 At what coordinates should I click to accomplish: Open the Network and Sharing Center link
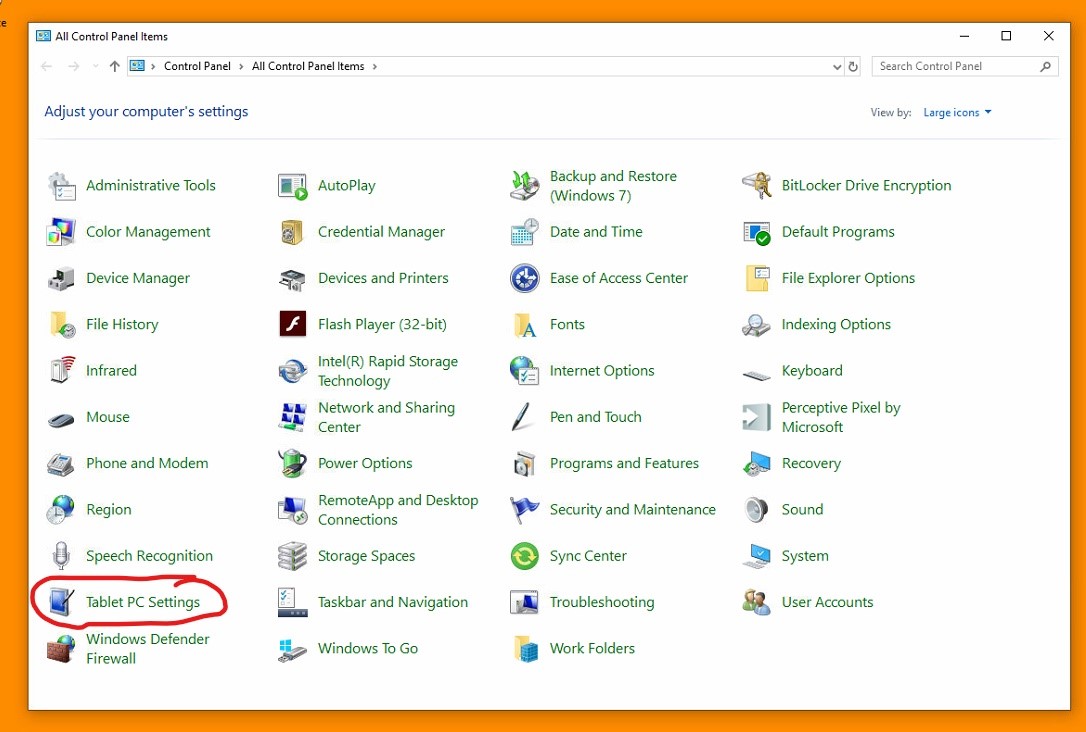[x=386, y=417]
